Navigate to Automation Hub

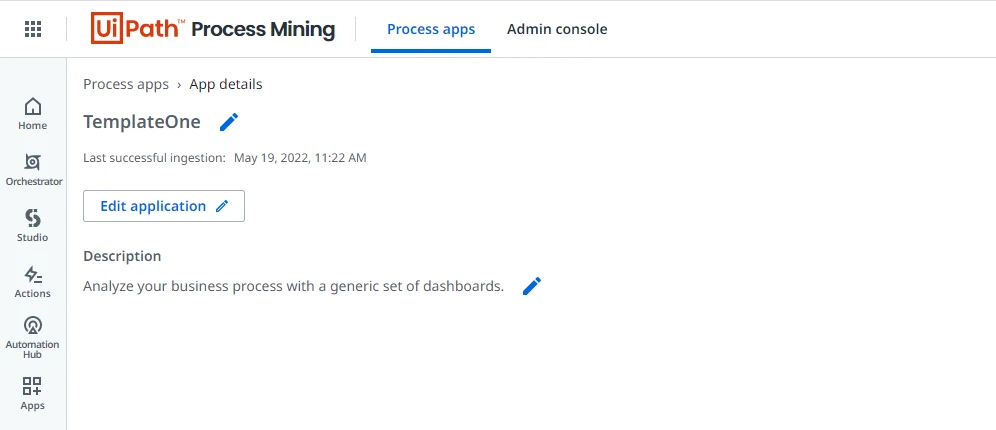pyautogui.click(x=32, y=337)
